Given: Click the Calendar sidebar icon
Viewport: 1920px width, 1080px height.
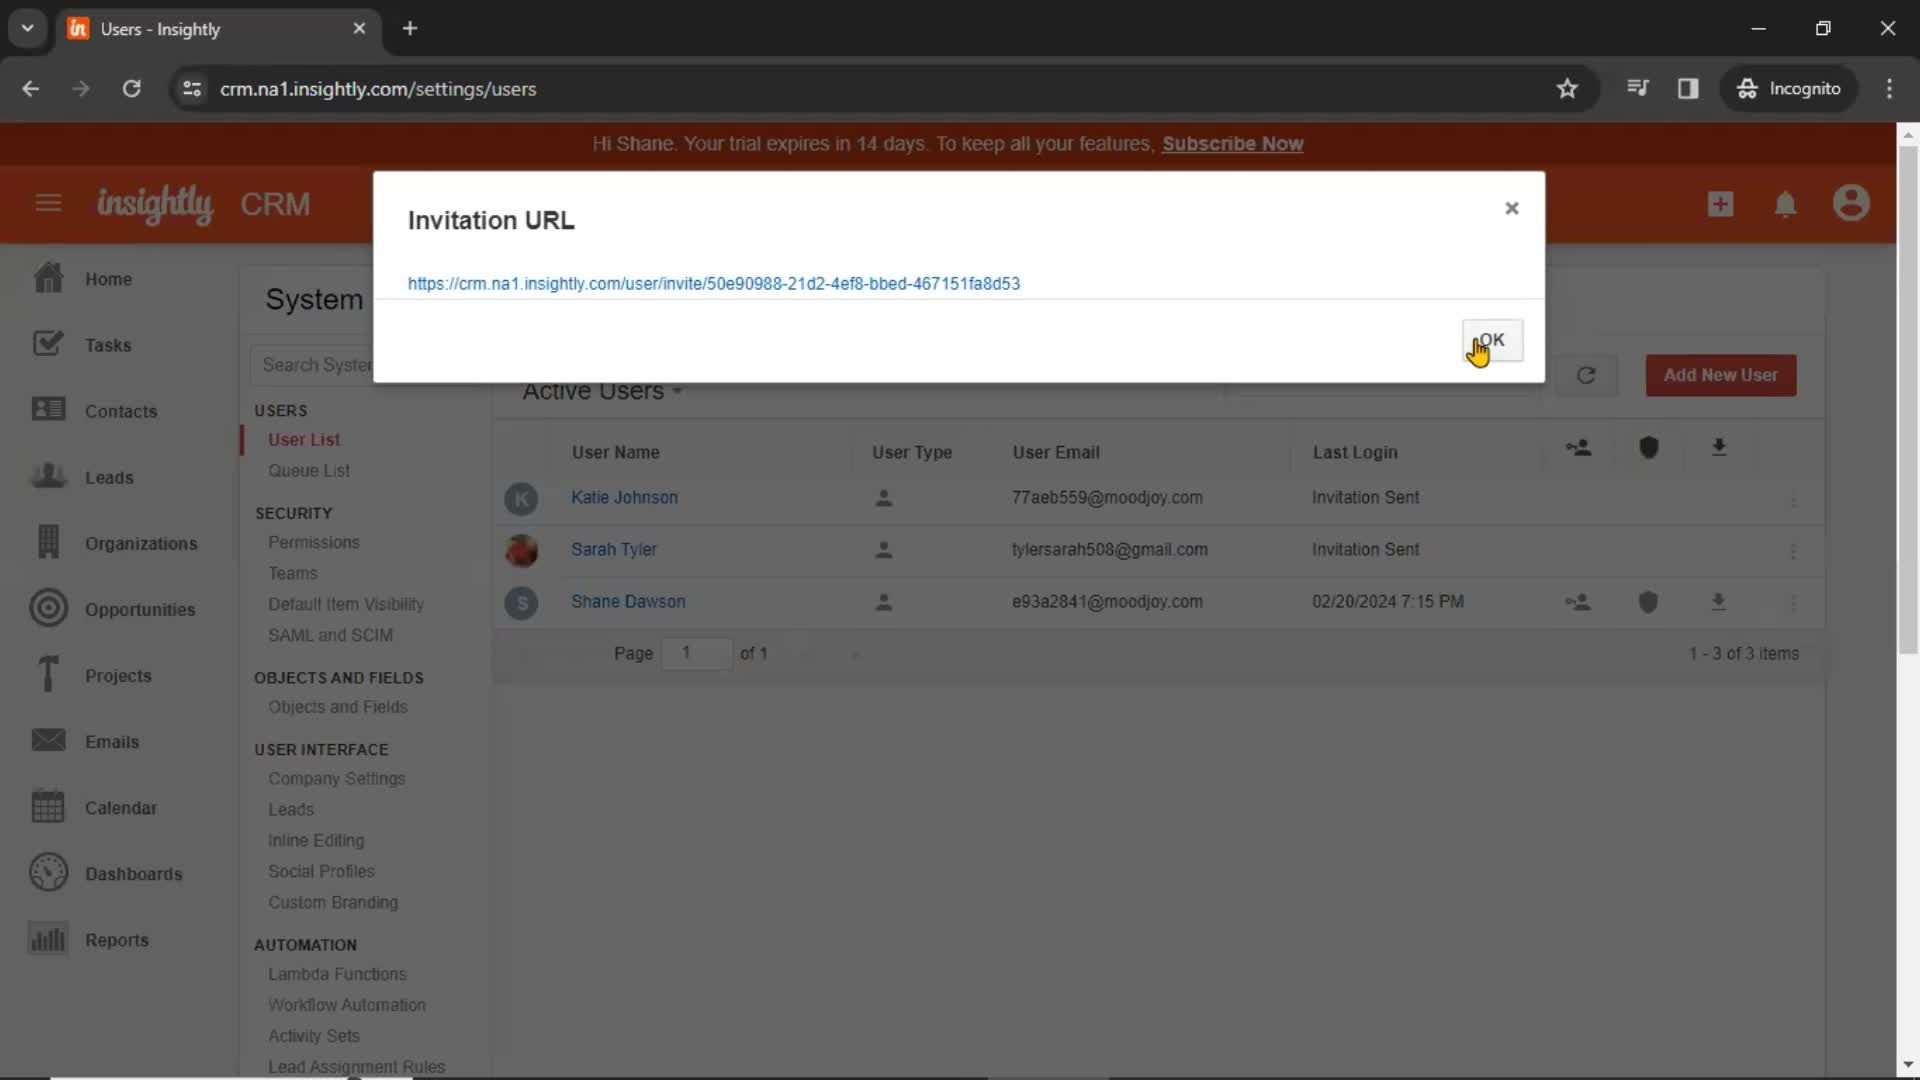Looking at the screenshot, I should (x=48, y=806).
